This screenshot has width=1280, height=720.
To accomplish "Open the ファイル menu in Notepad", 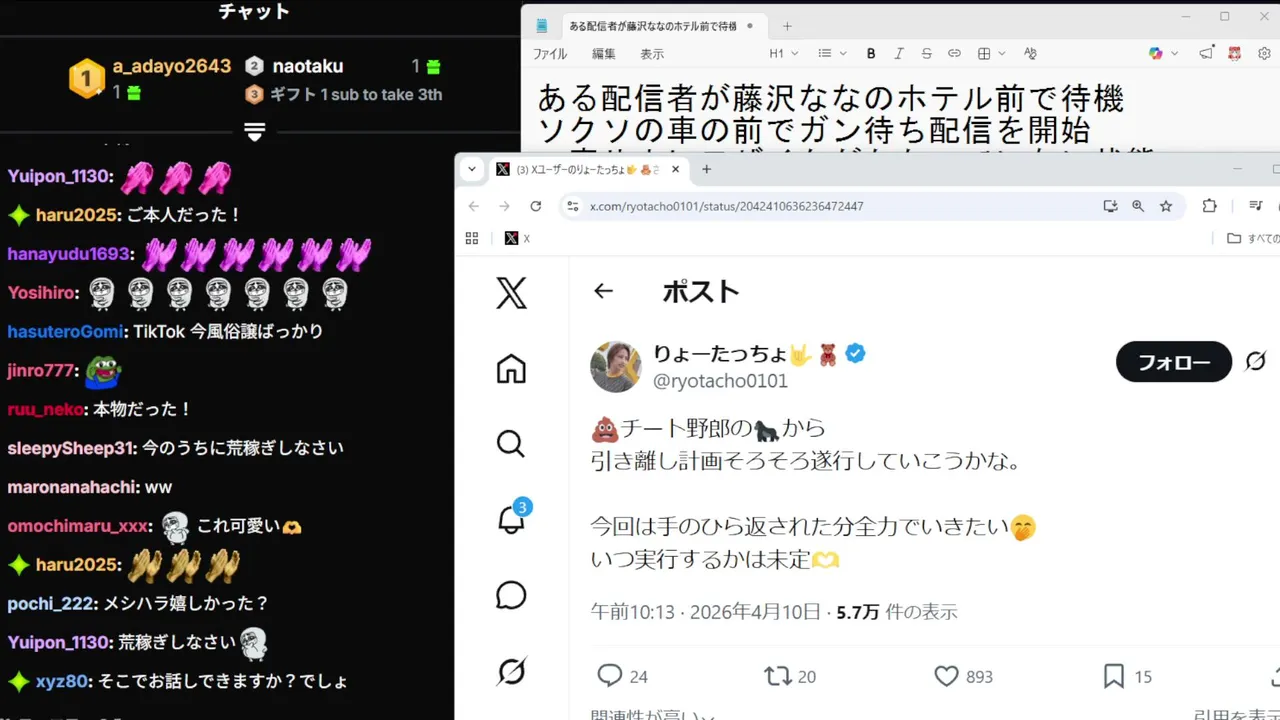I will (x=550, y=54).
